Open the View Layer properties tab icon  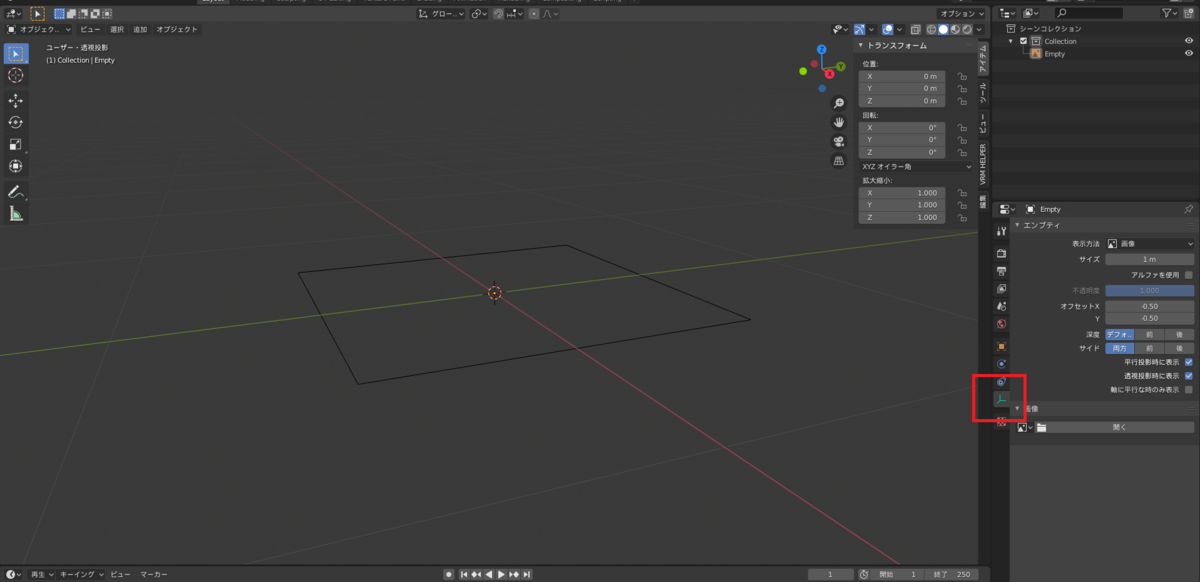[x=1001, y=289]
